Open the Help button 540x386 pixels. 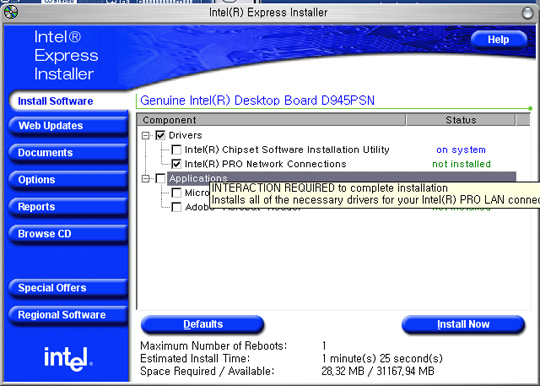498,40
